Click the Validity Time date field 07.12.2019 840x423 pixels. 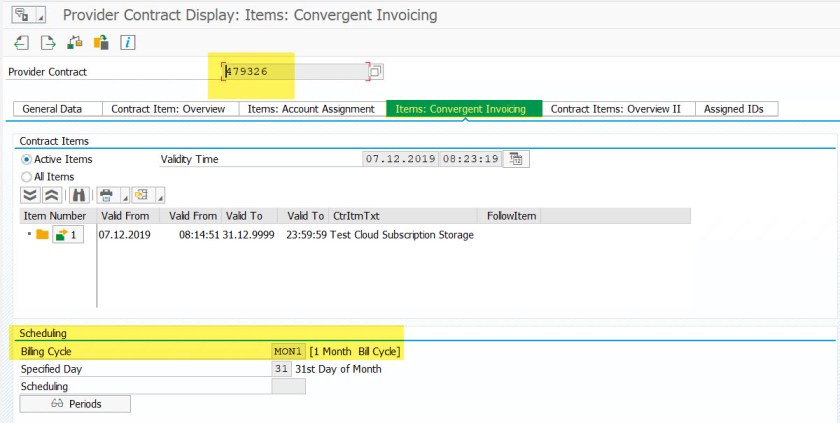tap(400, 159)
